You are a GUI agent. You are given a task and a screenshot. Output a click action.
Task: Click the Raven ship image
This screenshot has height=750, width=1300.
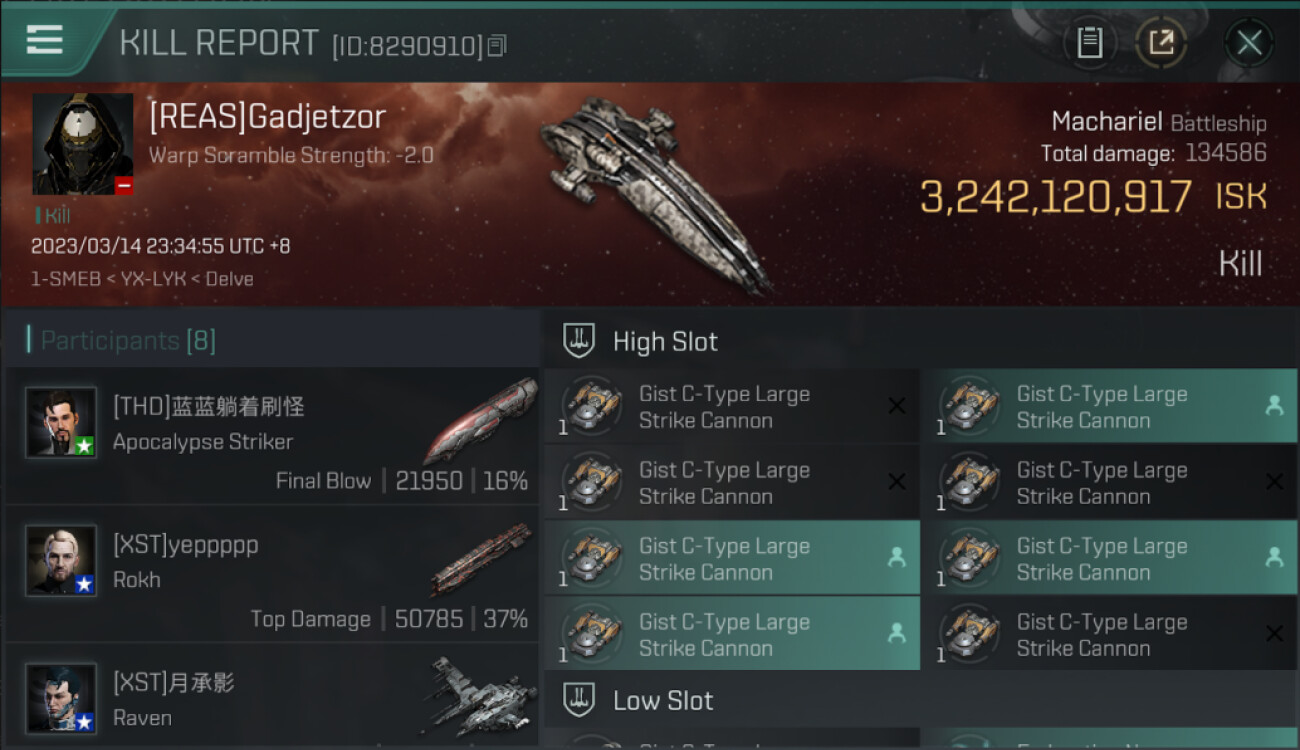tap(479, 695)
